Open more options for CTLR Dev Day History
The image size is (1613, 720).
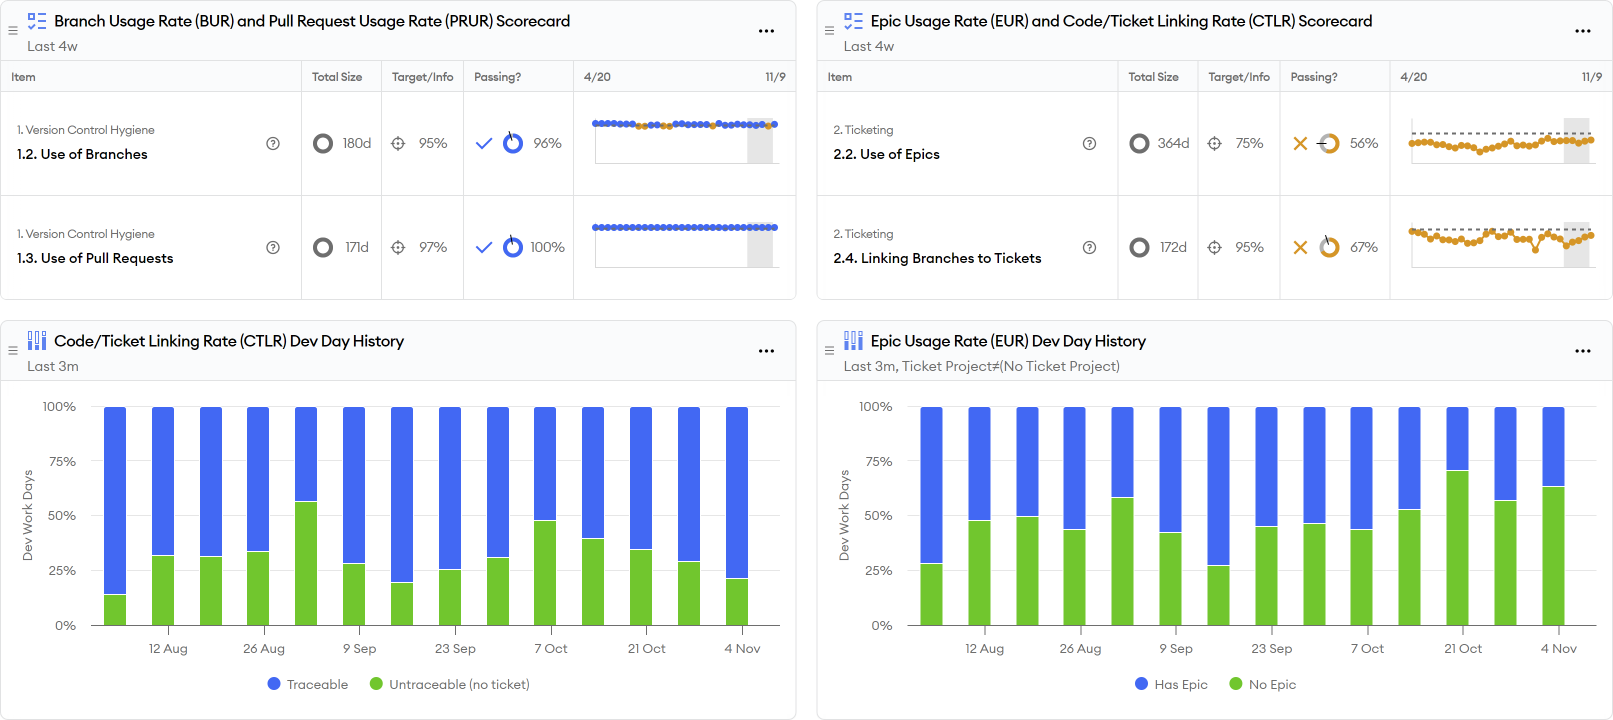click(x=766, y=351)
